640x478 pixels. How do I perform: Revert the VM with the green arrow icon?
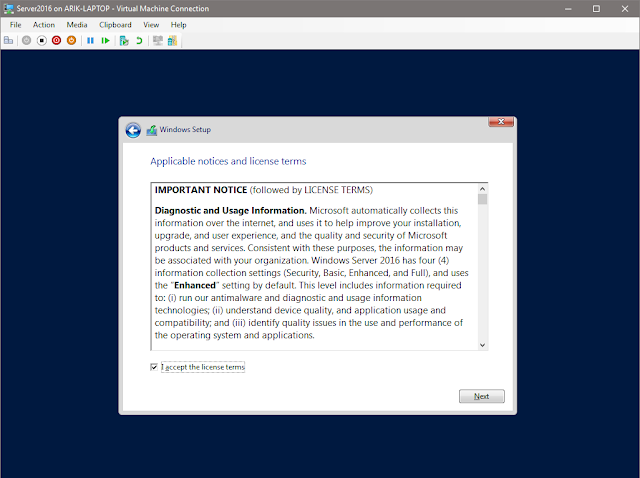(x=139, y=40)
